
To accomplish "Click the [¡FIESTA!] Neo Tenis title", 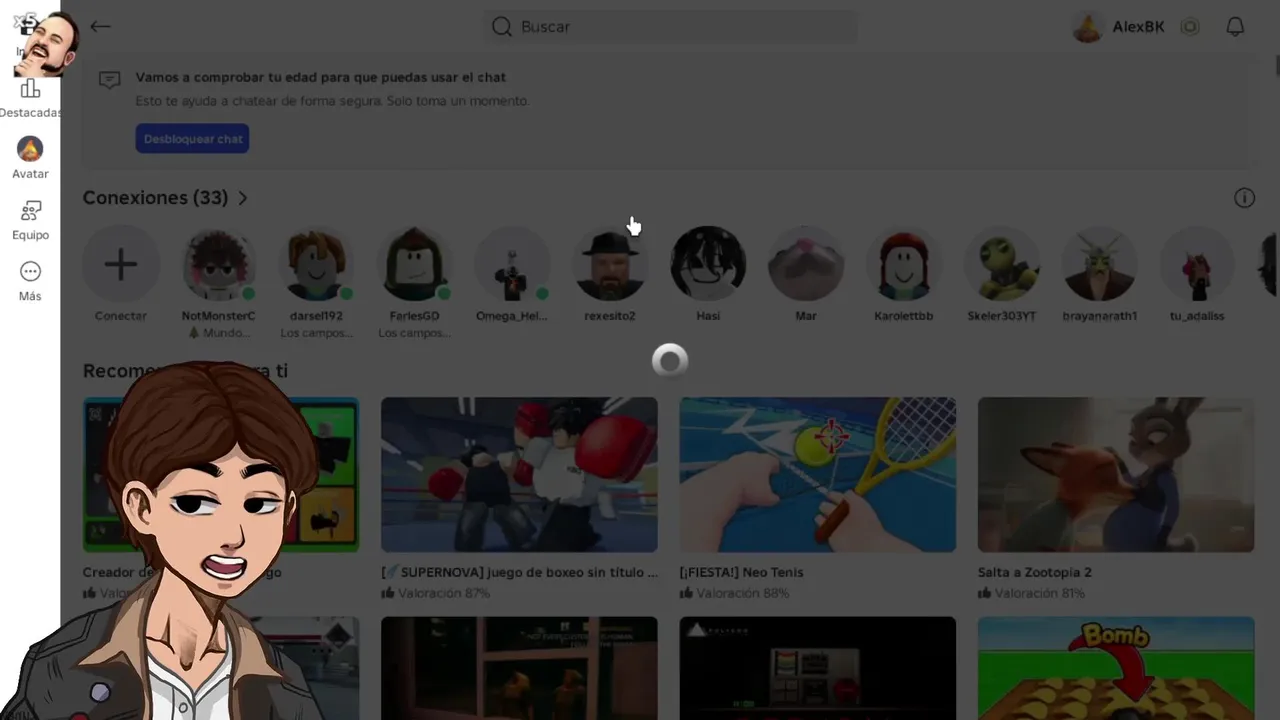I will pos(741,573).
